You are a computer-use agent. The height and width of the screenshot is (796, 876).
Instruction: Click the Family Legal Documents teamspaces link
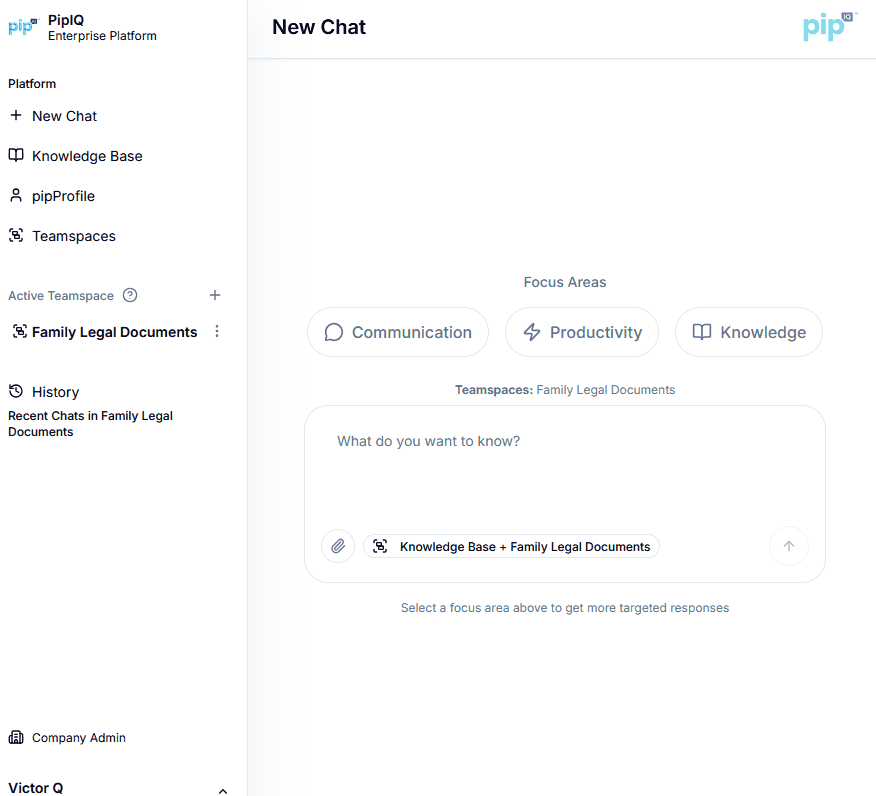click(x=605, y=389)
